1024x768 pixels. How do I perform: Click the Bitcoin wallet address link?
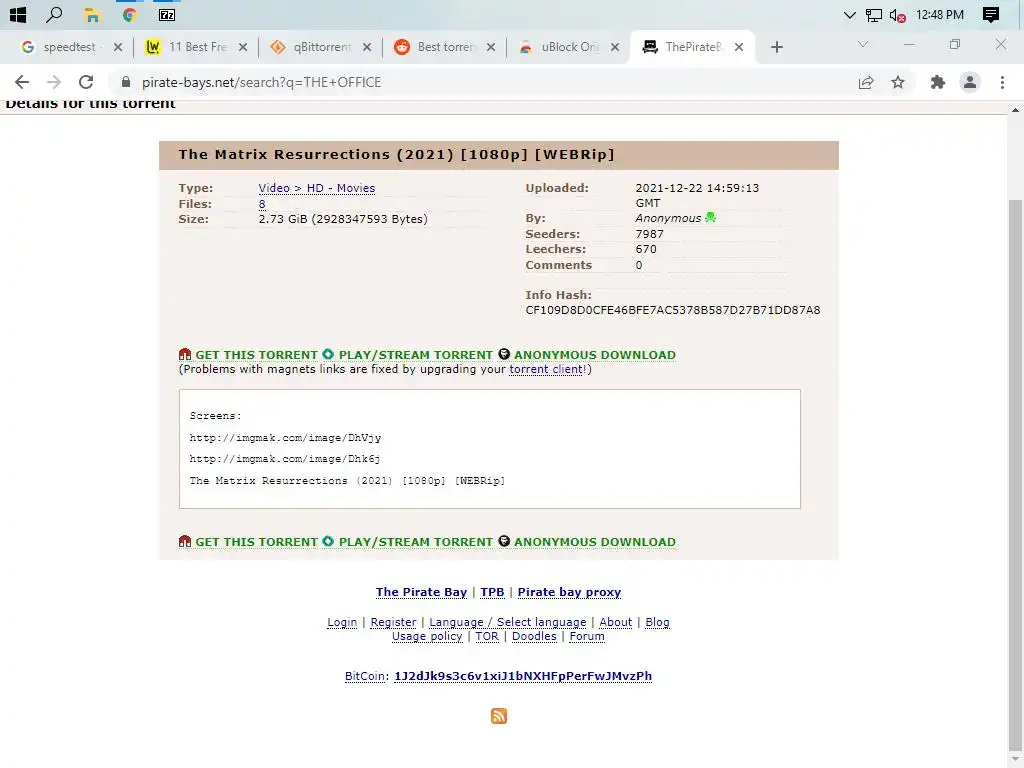click(x=523, y=676)
